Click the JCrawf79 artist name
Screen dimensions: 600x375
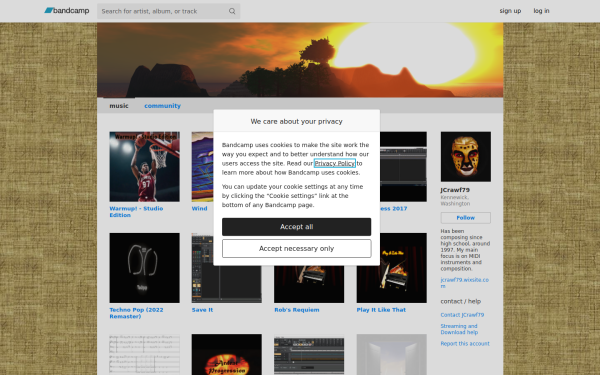click(x=455, y=190)
